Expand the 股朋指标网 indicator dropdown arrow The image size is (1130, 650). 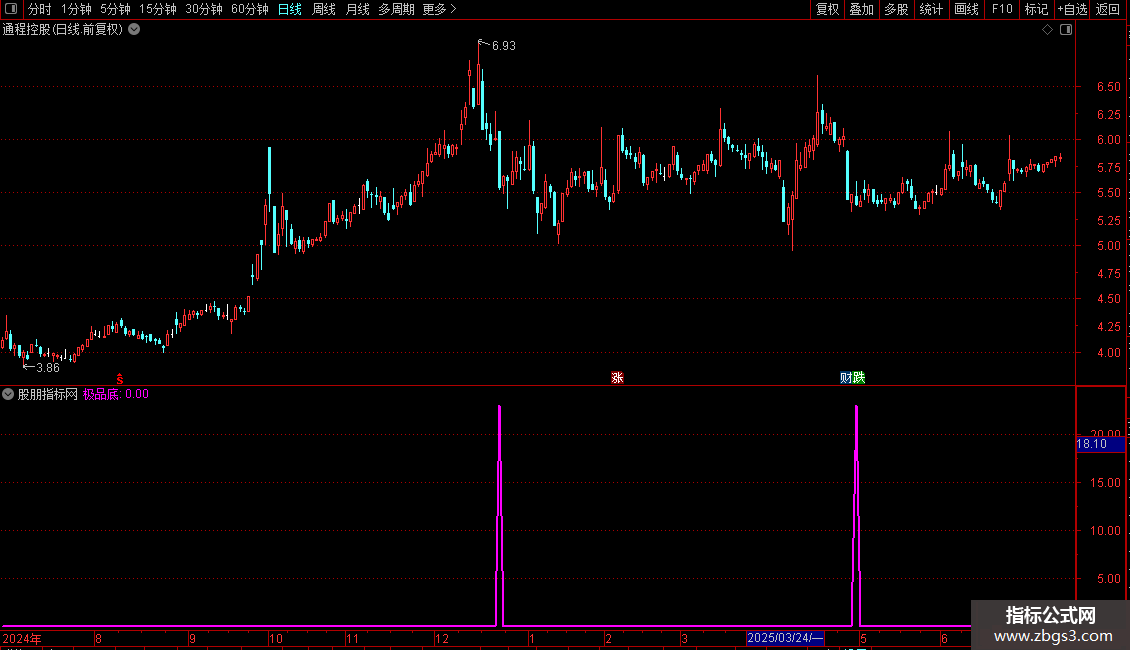(x=8, y=394)
